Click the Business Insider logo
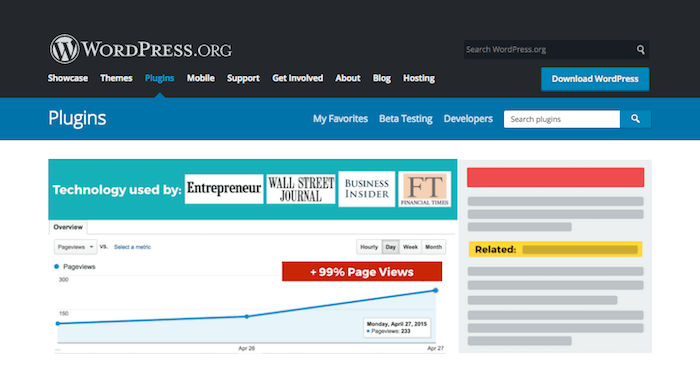700x365 pixels. (367, 189)
